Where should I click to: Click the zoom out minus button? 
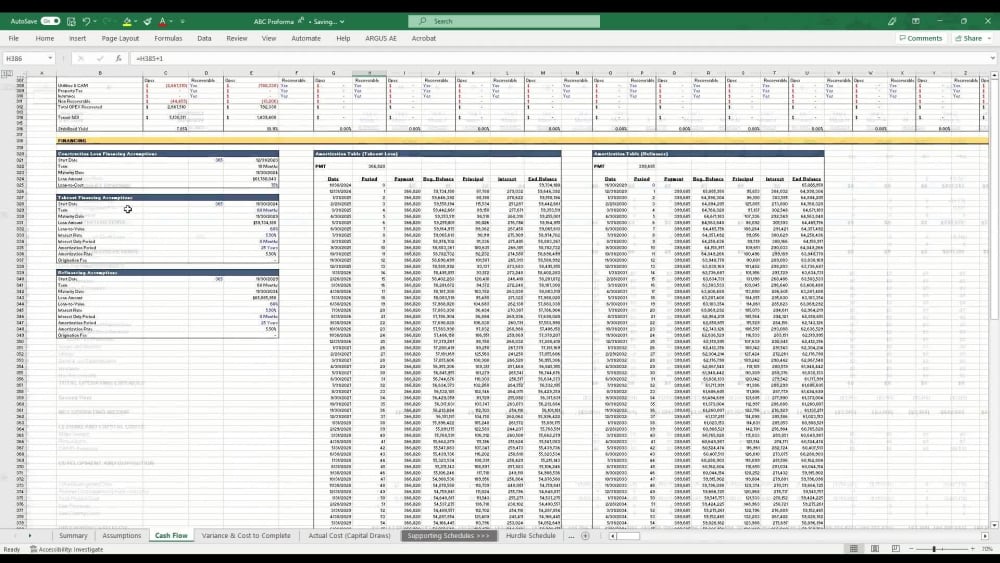(911, 549)
